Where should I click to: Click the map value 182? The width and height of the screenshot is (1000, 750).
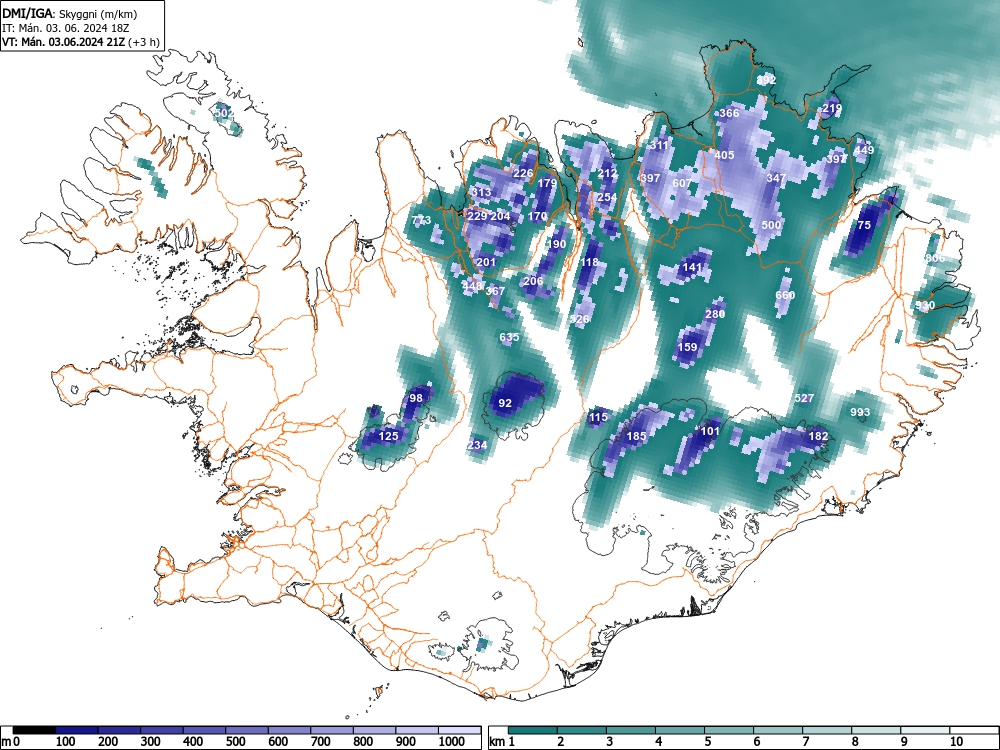point(818,436)
